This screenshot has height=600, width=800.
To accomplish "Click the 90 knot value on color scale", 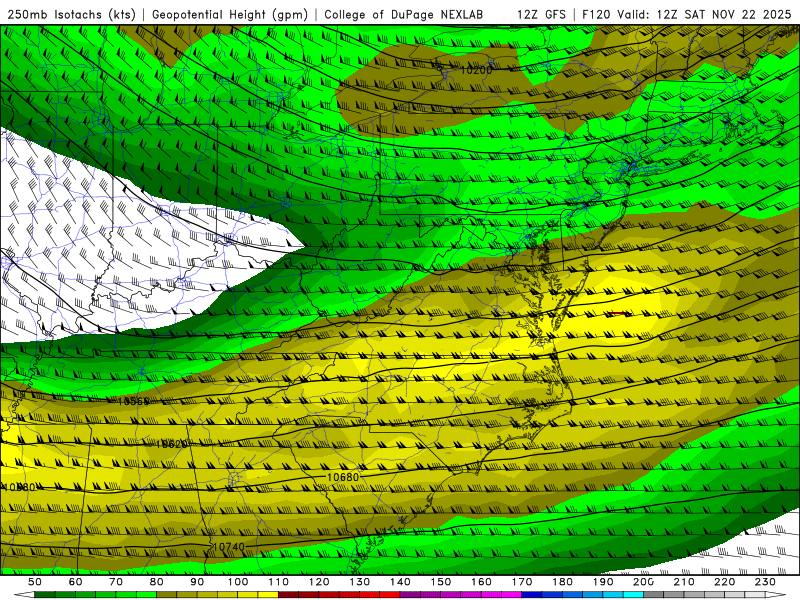I will coord(197,582).
